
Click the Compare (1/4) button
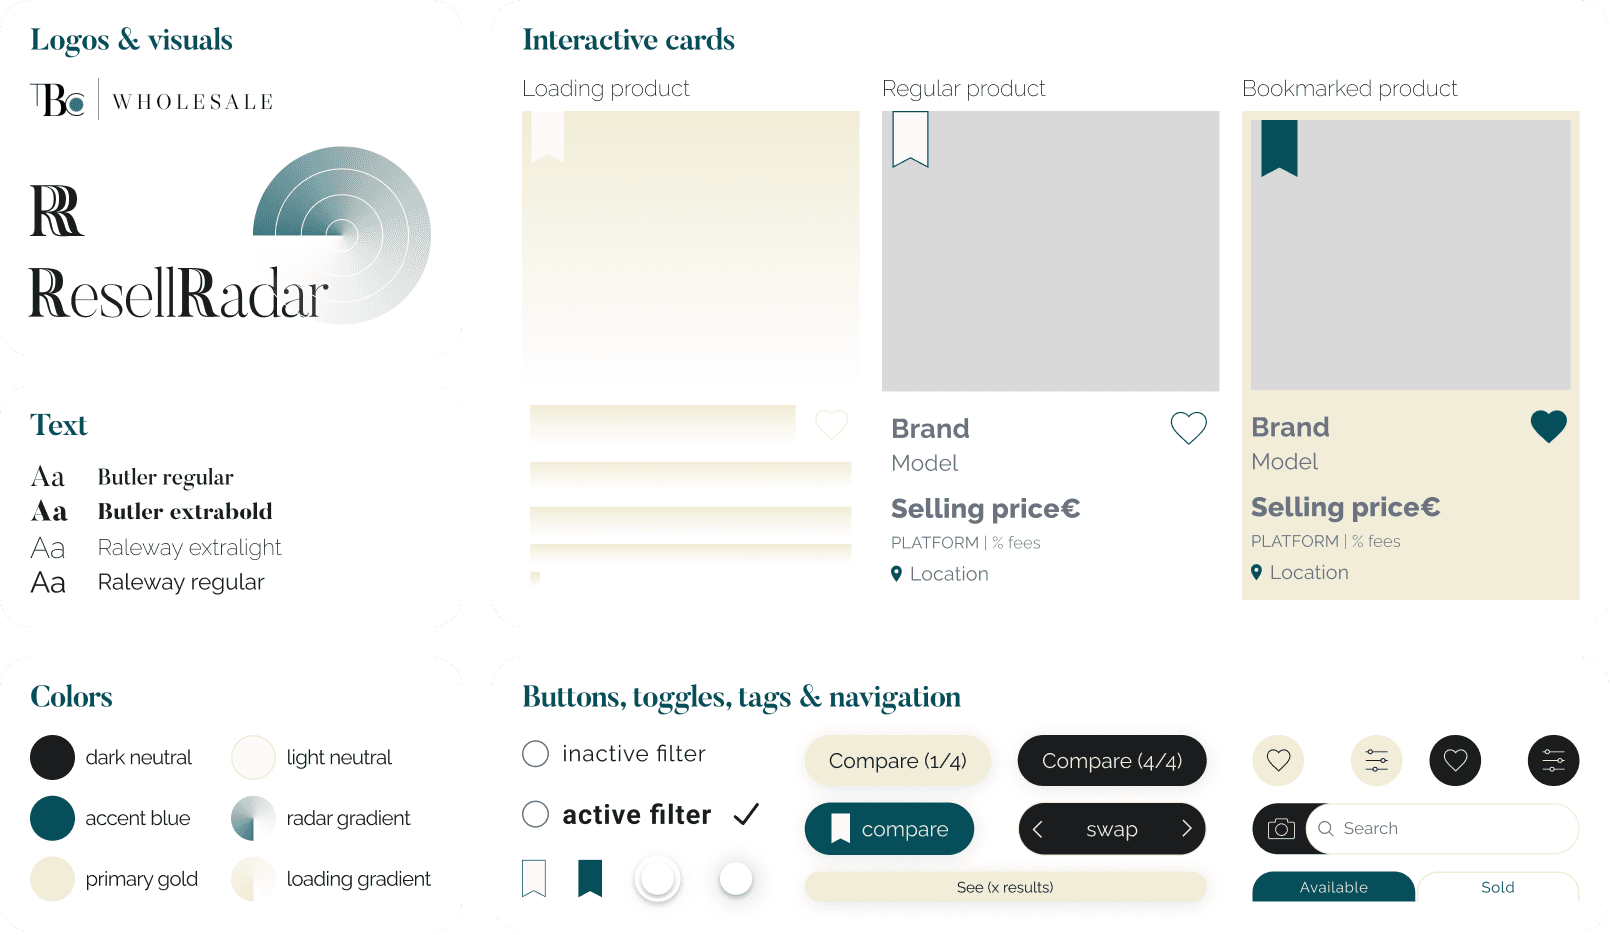coord(897,761)
